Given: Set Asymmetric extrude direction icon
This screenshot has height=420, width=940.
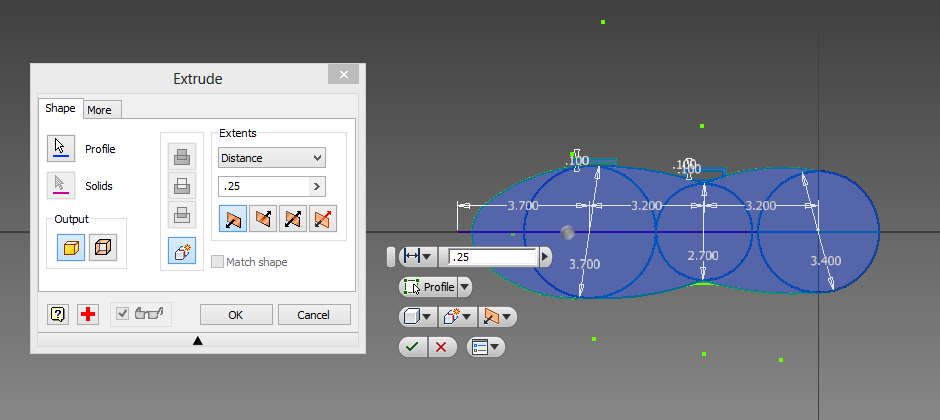Looking at the screenshot, I should 323,218.
